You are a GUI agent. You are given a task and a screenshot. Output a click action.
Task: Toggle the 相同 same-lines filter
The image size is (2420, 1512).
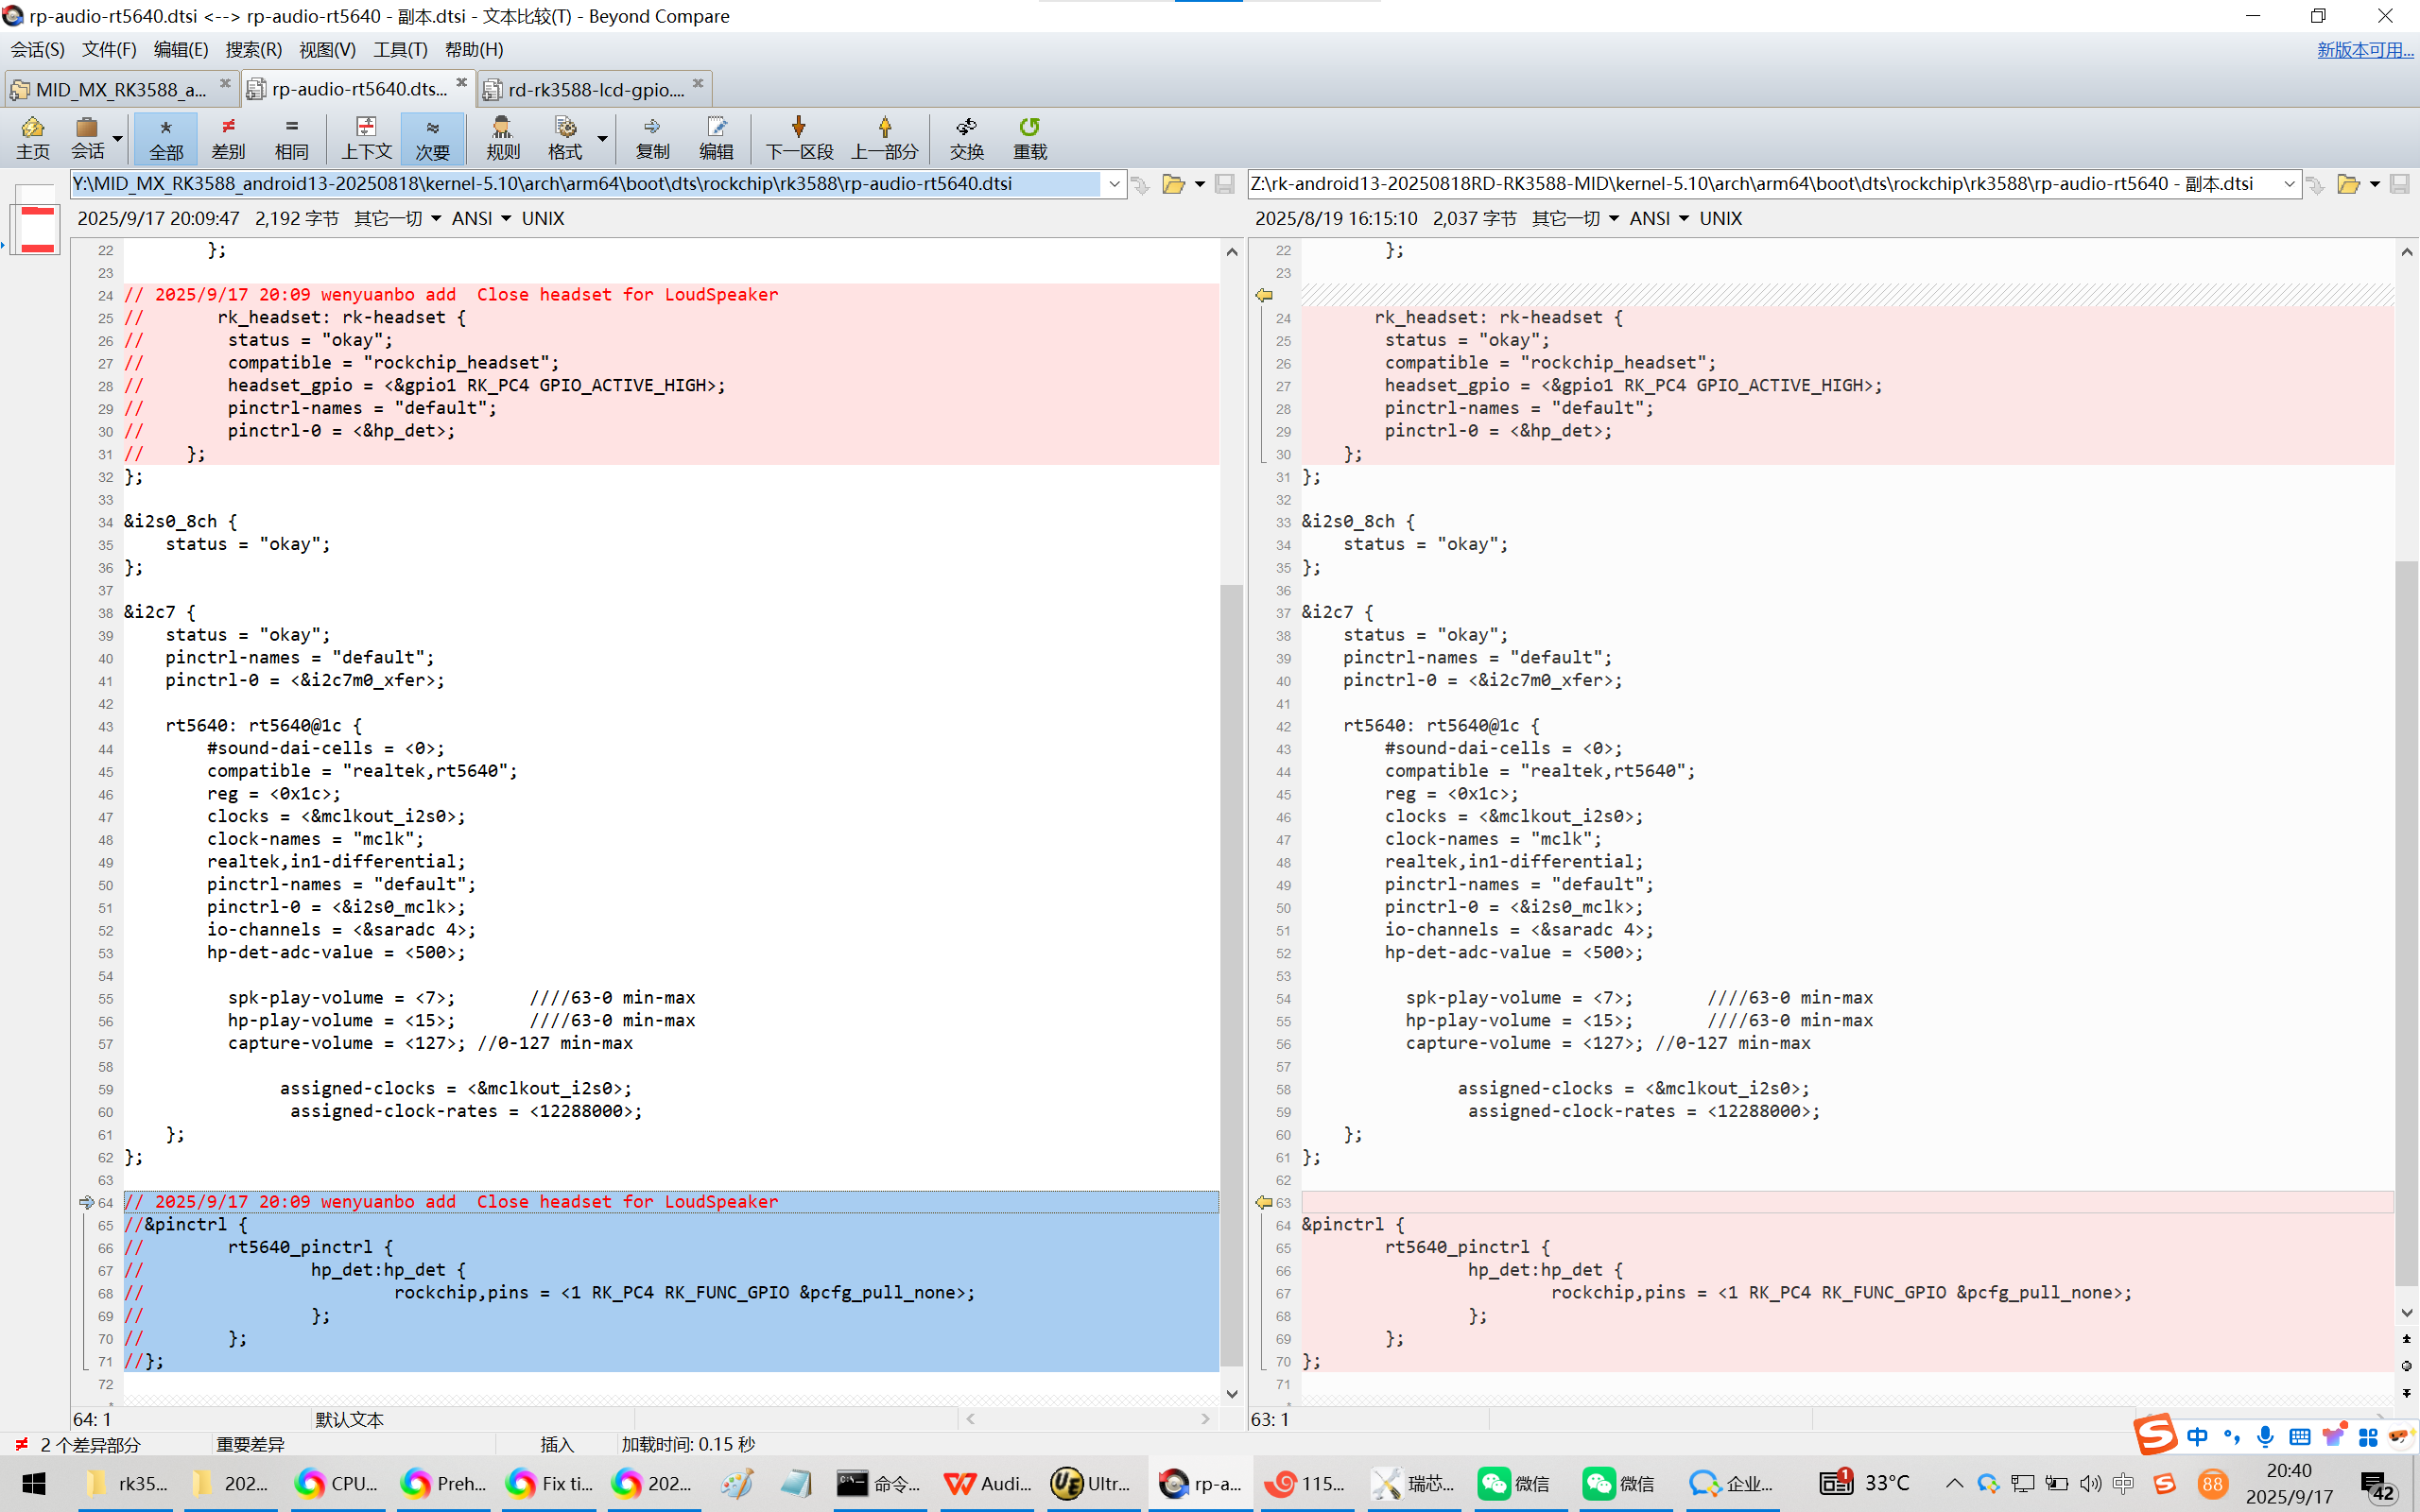tap(291, 138)
